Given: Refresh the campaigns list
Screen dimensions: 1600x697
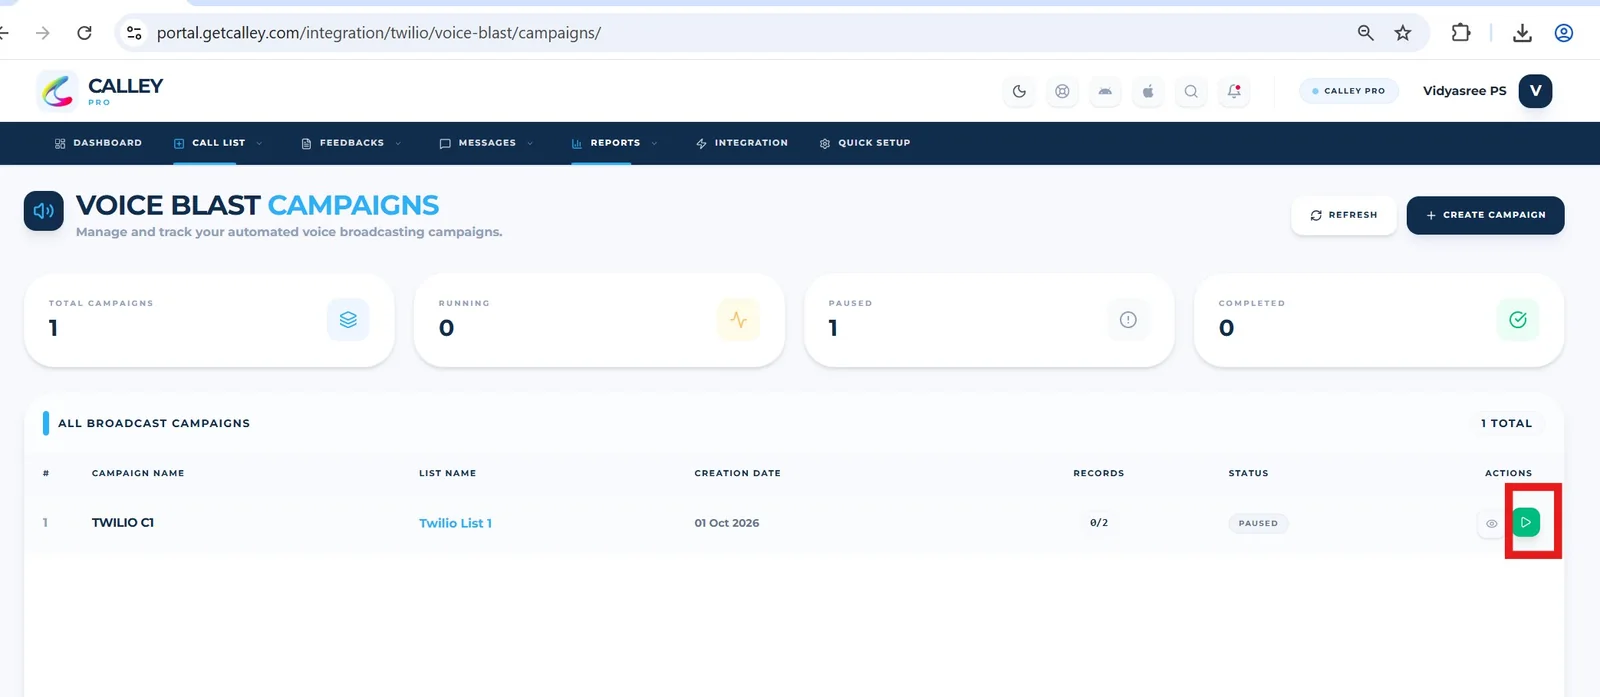Looking at the screenshot, I should [1343, 215].
